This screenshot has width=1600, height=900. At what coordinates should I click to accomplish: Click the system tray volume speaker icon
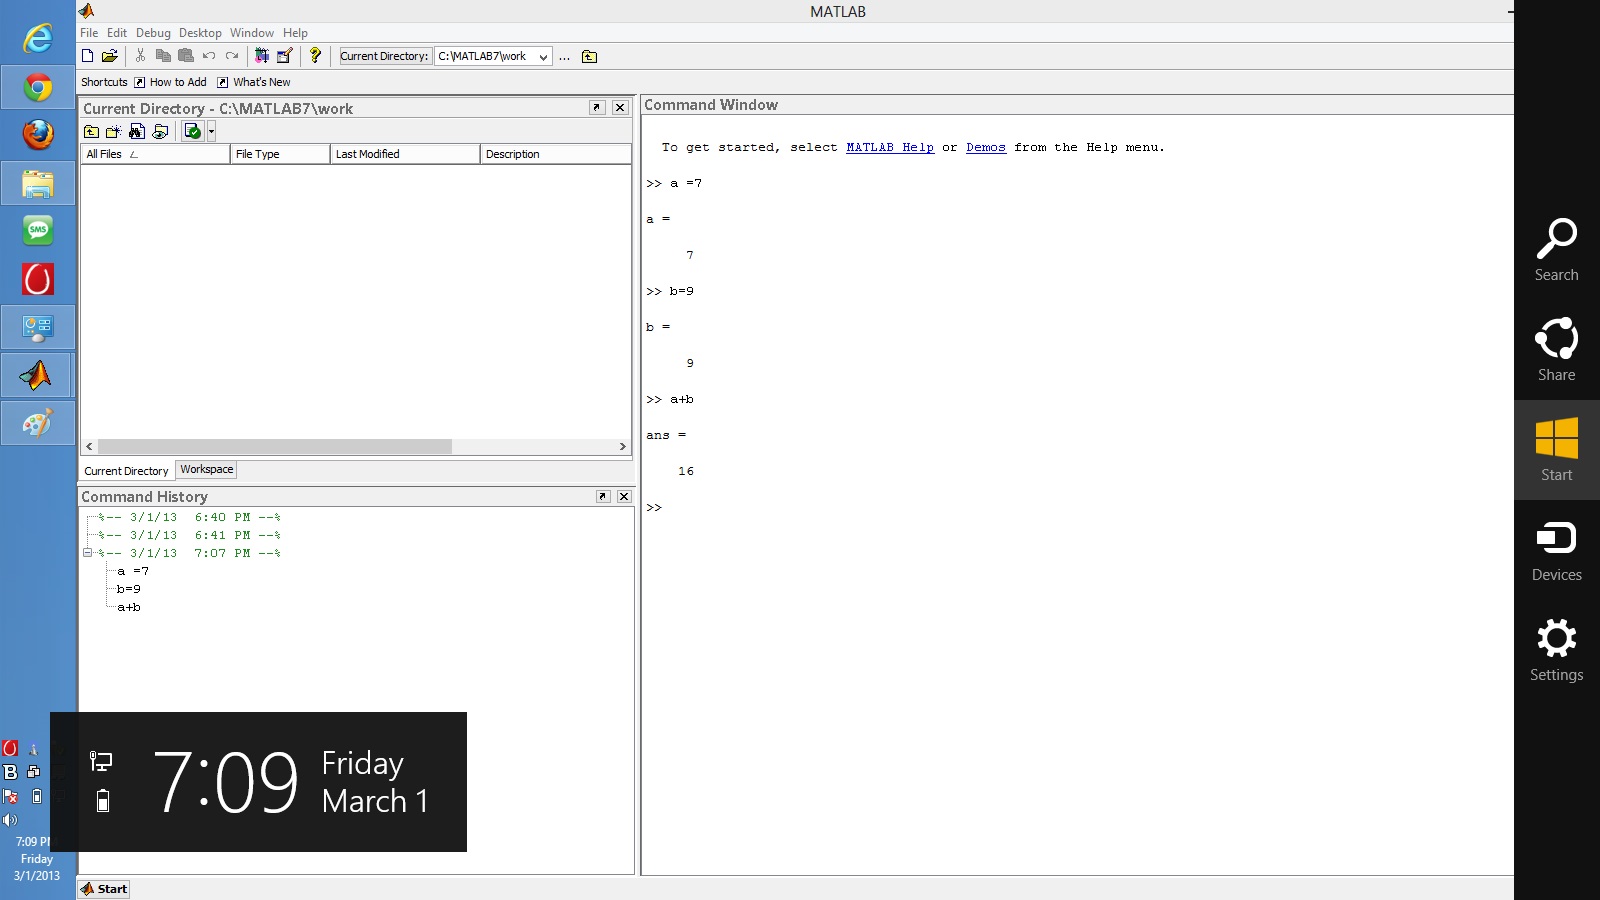[10, 820]
